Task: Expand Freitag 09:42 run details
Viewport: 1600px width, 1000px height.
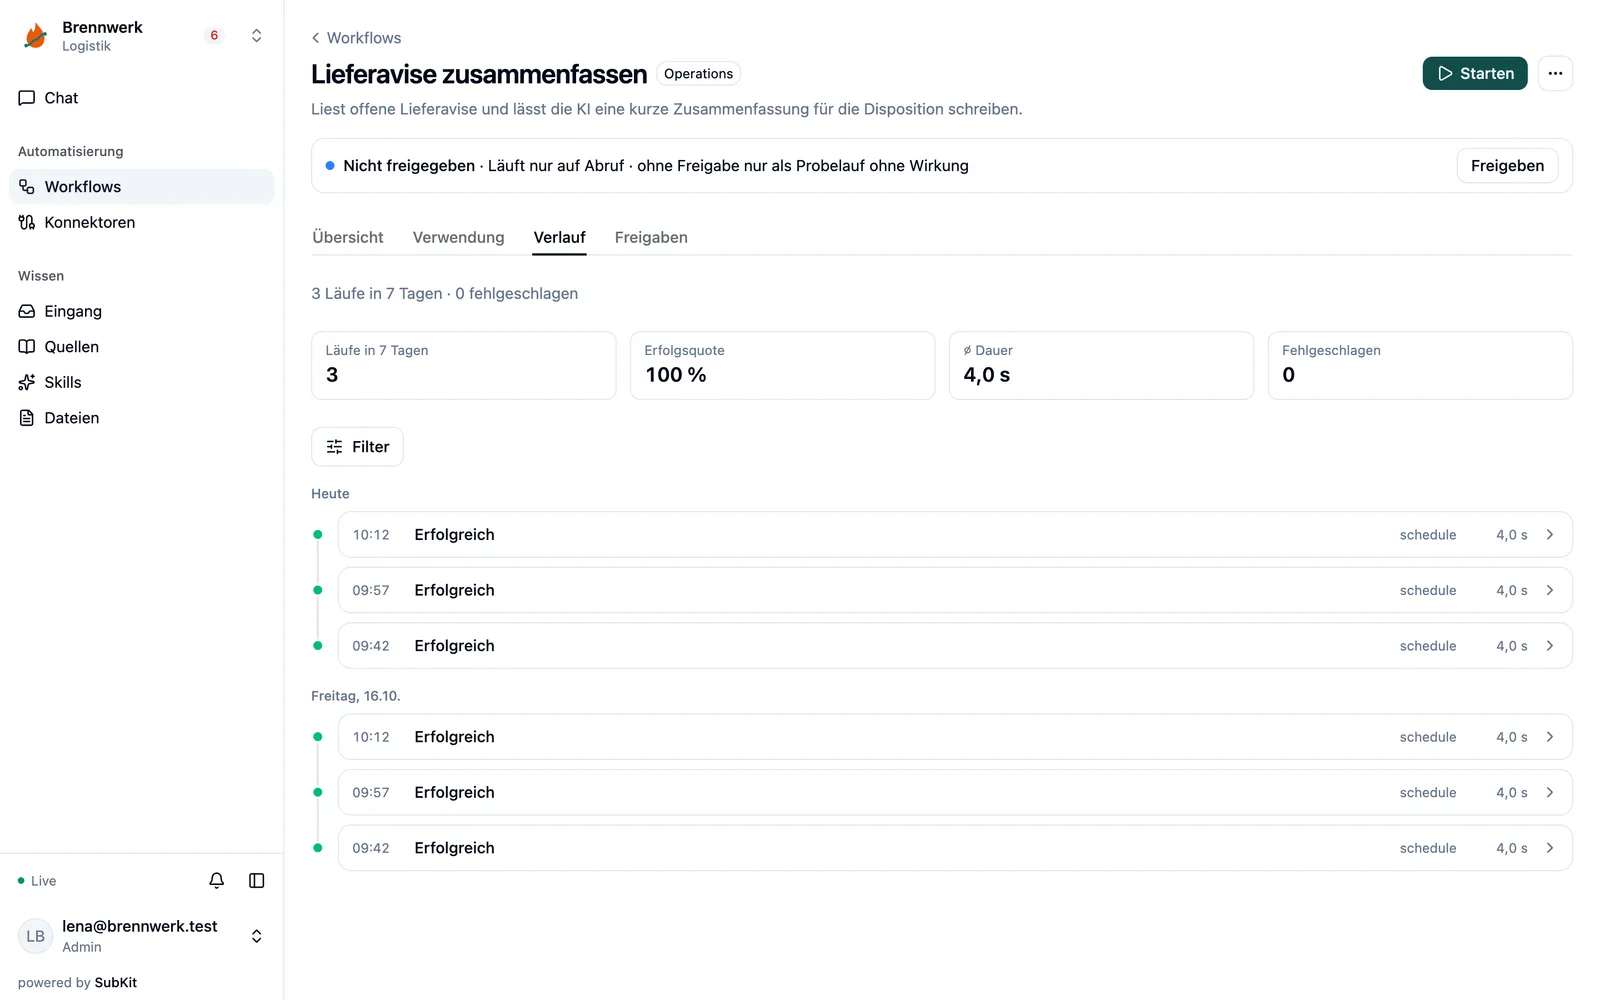Action: pos(955,848)
